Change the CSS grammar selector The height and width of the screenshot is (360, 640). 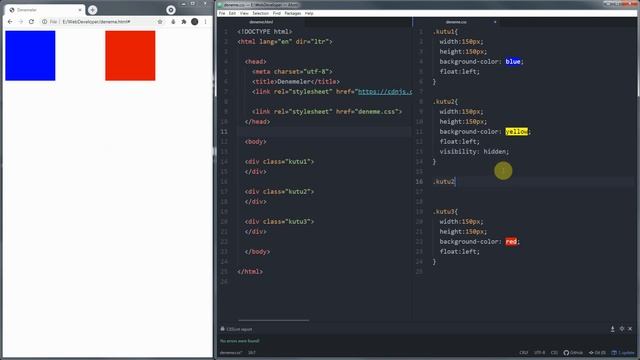pos(554,353)
